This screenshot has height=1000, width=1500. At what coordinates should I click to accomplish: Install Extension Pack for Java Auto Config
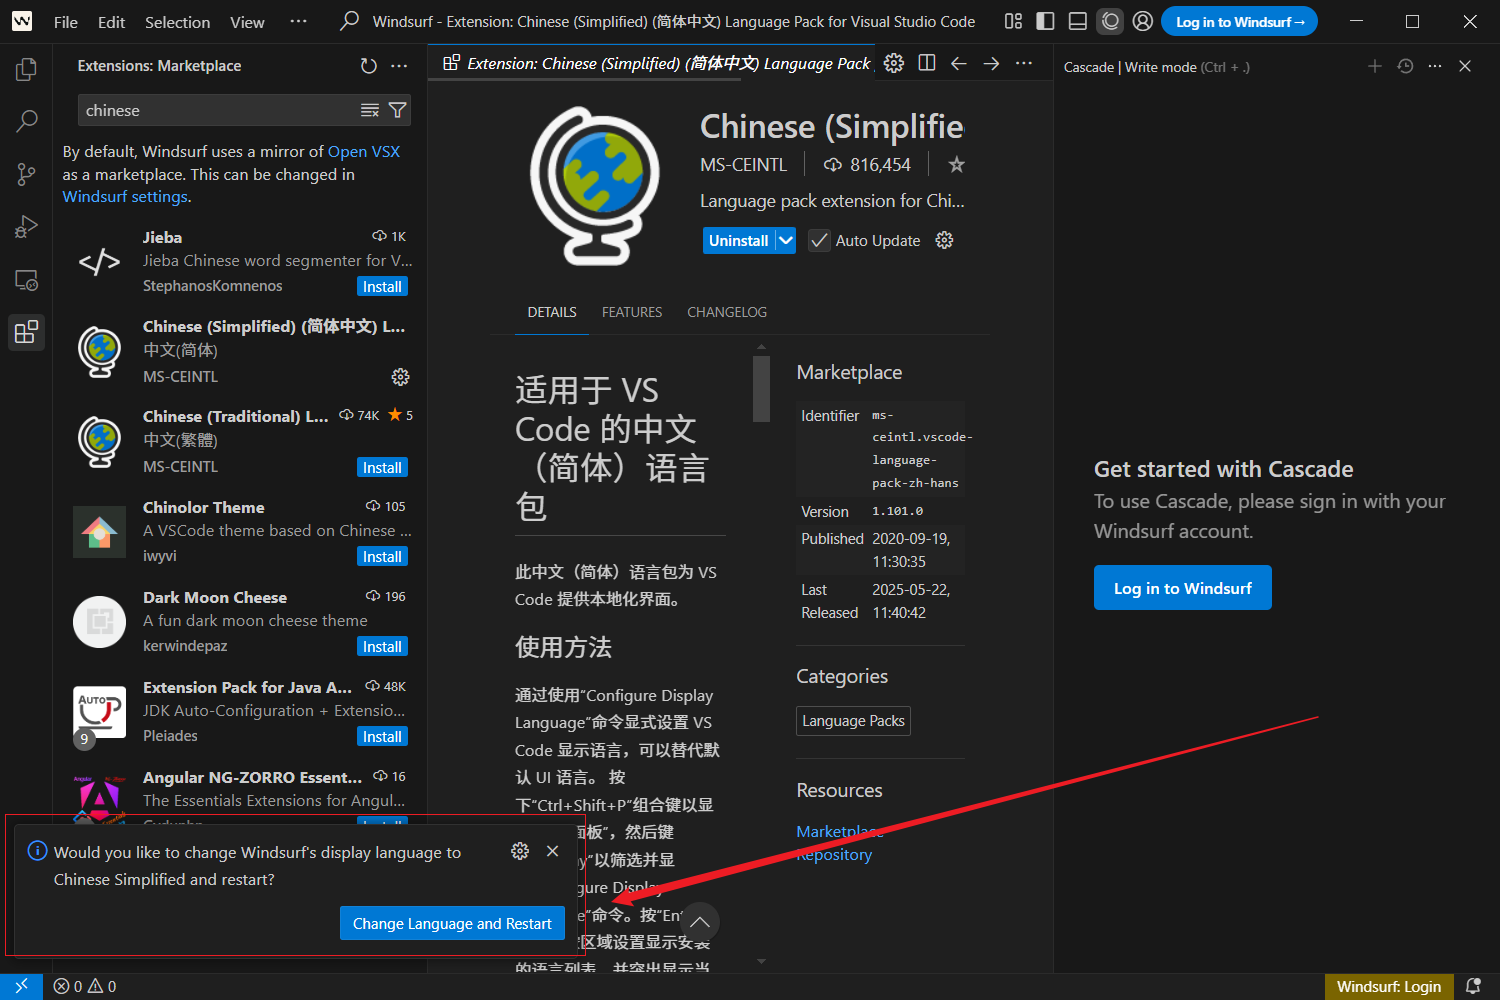click(x=382, y=736)
